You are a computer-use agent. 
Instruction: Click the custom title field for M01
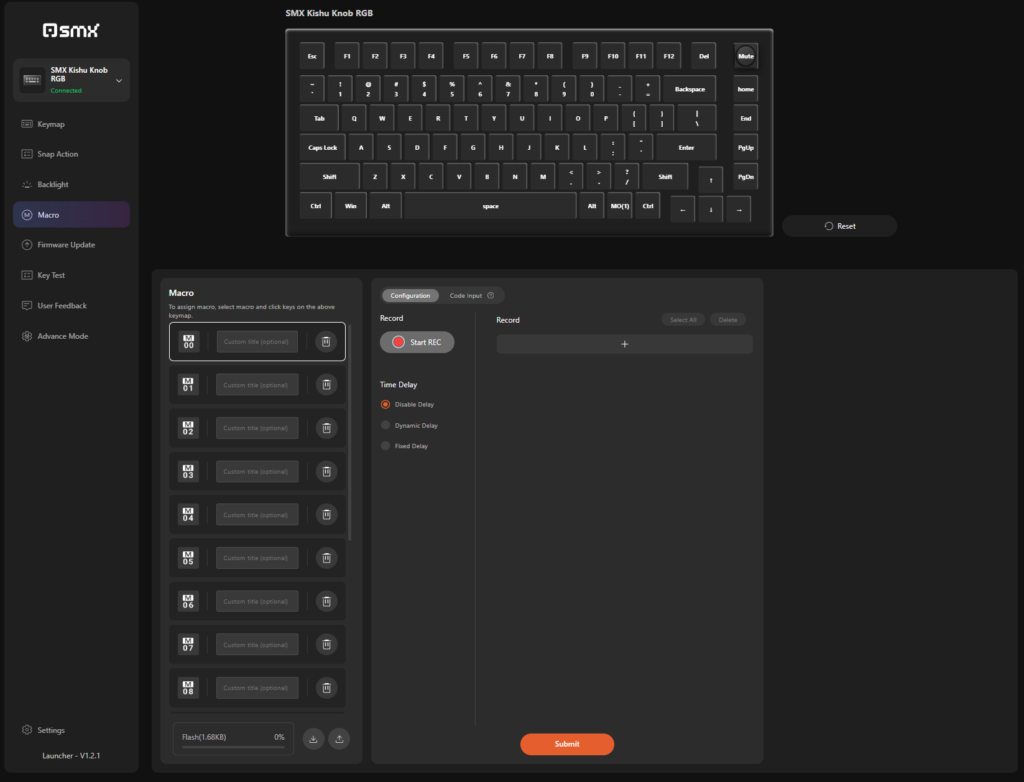tap(257, 385)
